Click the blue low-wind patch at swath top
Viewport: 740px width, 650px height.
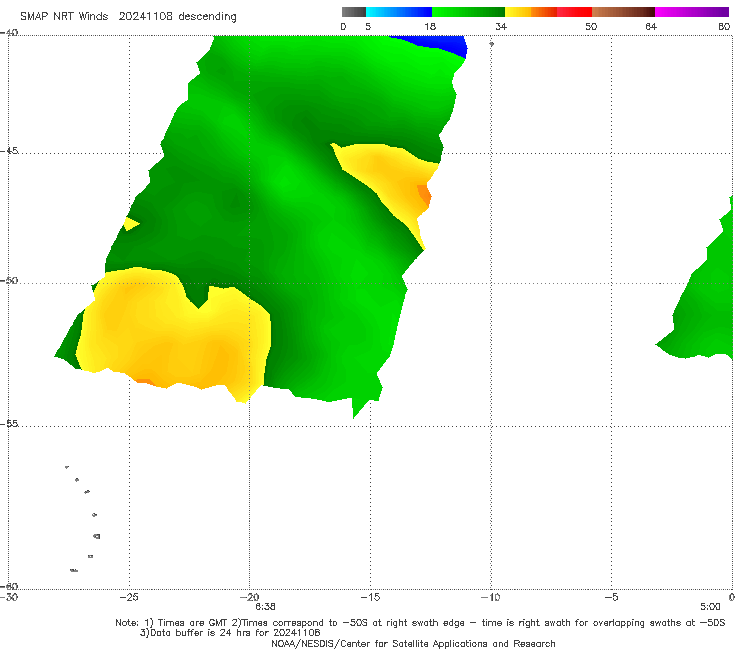pos(437,45)
